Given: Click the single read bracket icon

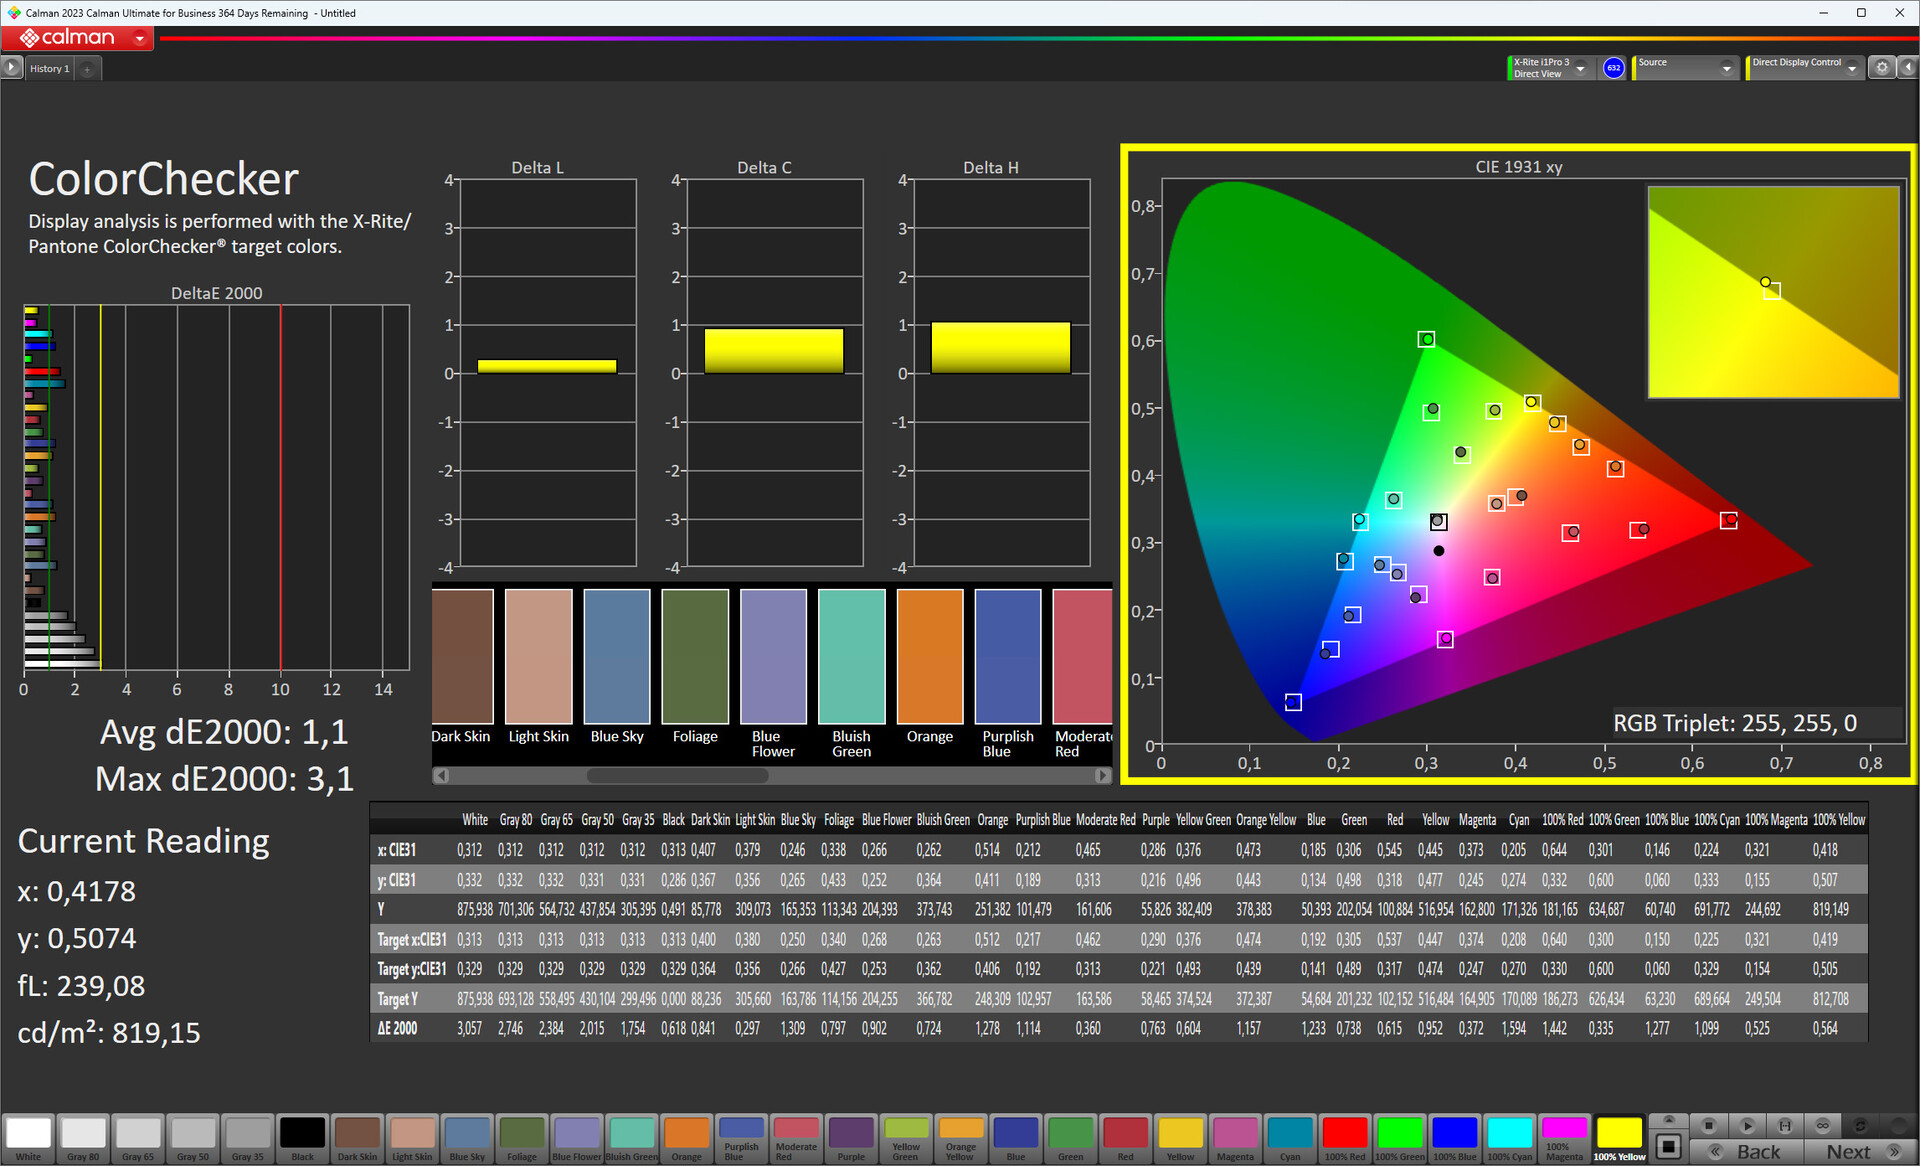Looking at the screenshot, I should [x=1785, y=1125].
